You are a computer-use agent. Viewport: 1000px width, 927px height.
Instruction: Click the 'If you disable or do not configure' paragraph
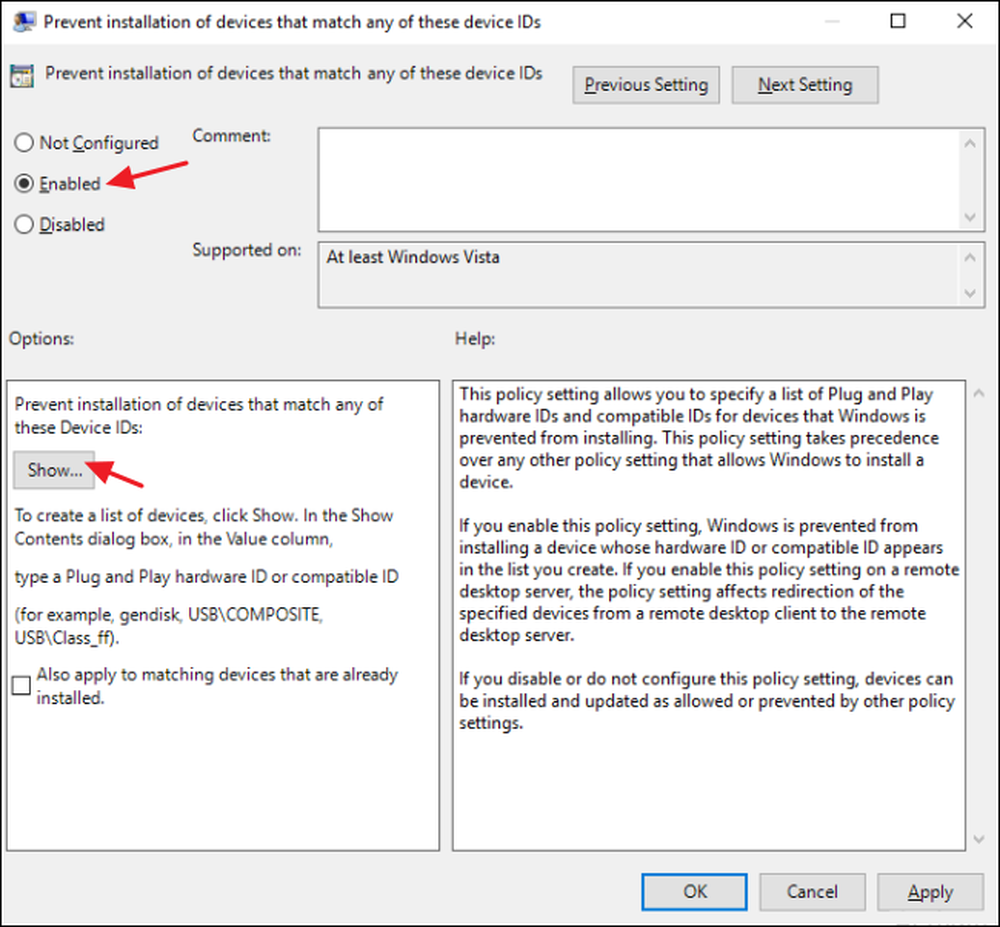tap(707, 701)
